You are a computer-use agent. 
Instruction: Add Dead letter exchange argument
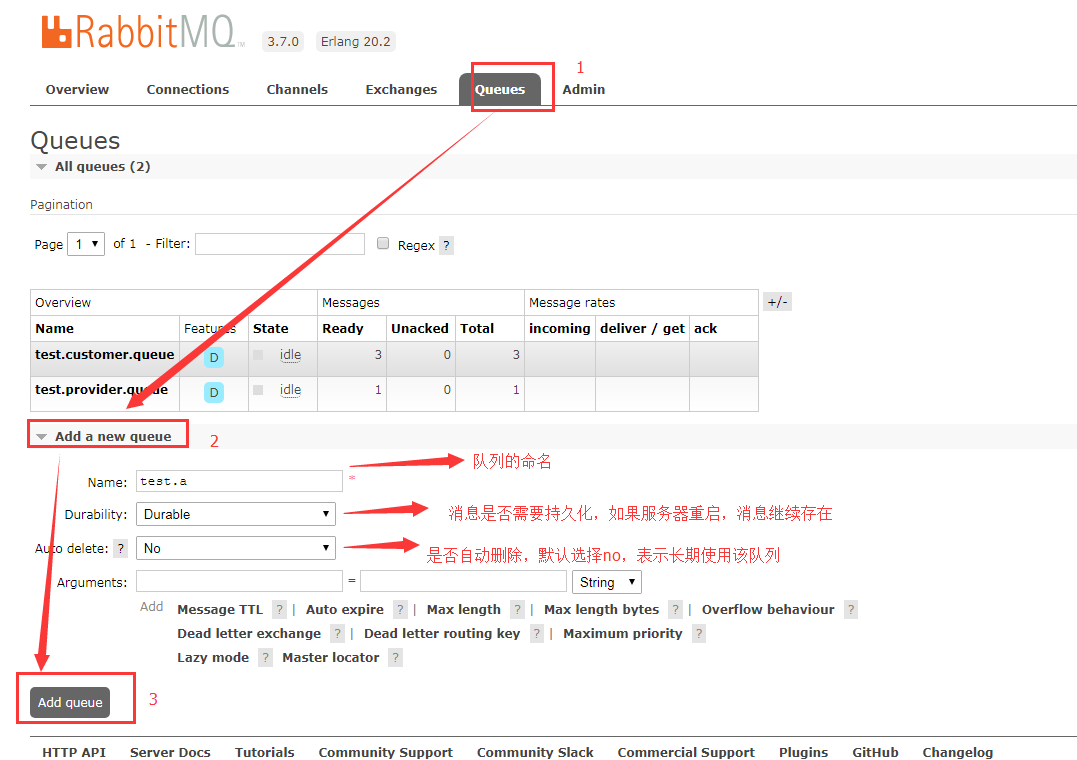(x=249, y=634)
